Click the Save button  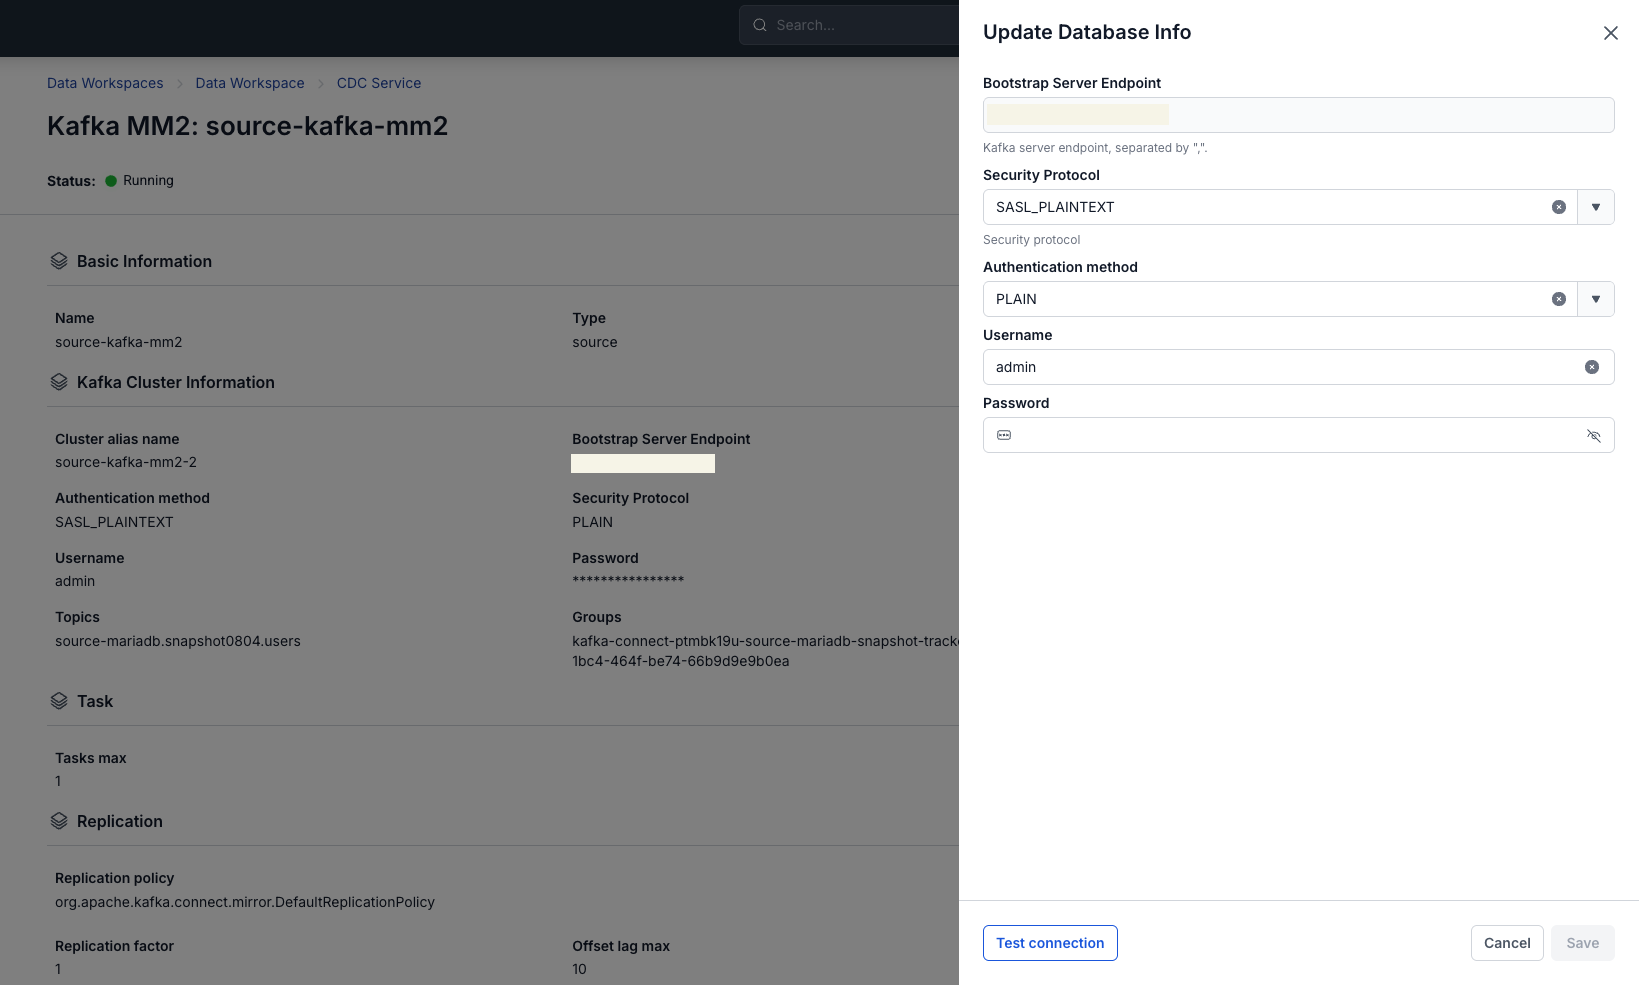pos(1582,943)
